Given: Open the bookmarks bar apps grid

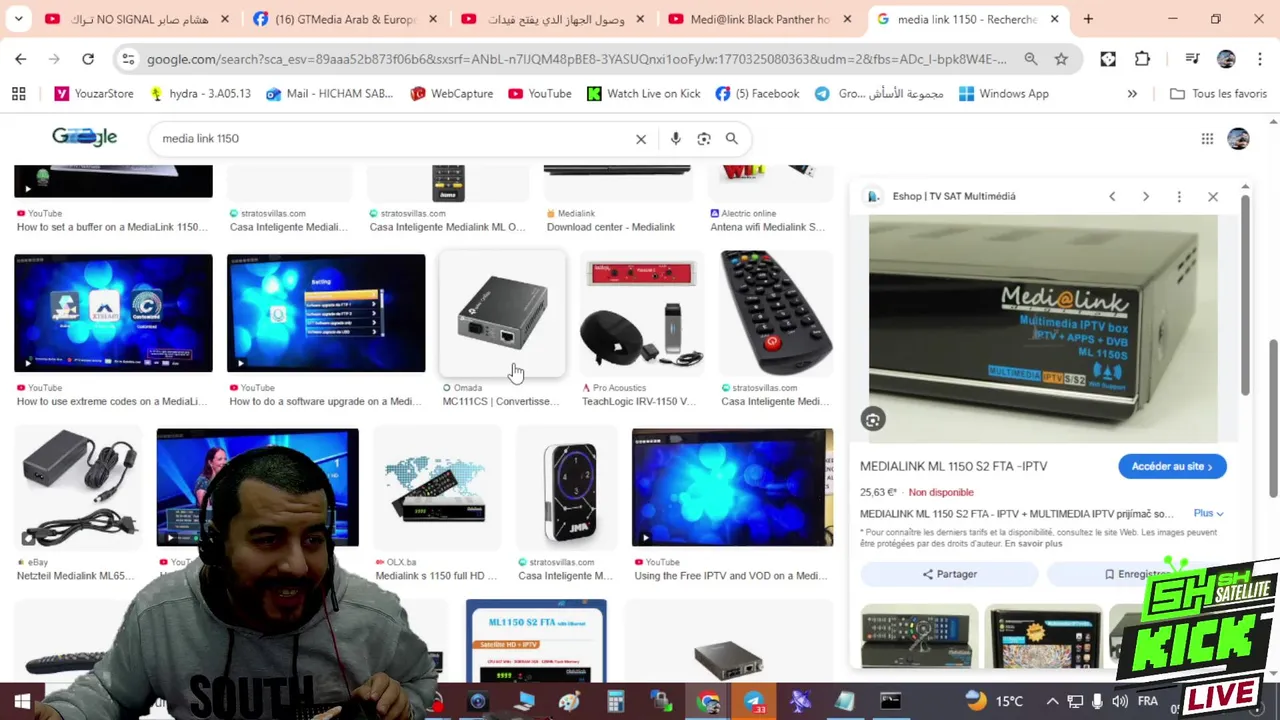Looking at the screenshot, I should click(18, 93).
